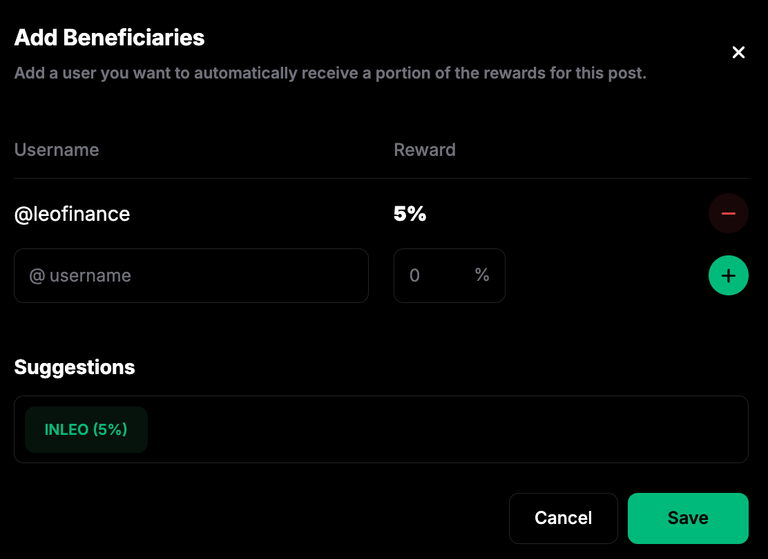Click the Suggestions heading
The image size is (768, 559).
74,367
